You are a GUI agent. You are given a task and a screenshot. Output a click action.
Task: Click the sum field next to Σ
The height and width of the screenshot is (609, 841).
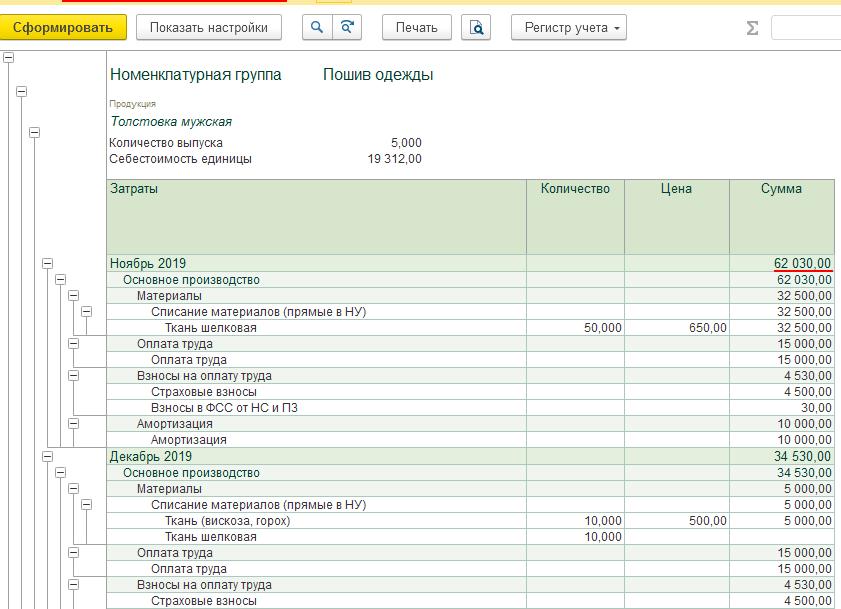click(x=806, y=27)
